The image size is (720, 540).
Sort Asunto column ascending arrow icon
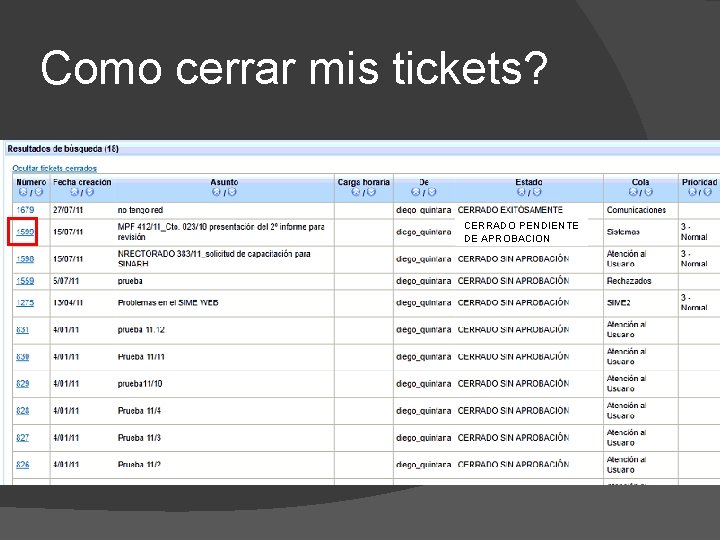coord(216,192)
